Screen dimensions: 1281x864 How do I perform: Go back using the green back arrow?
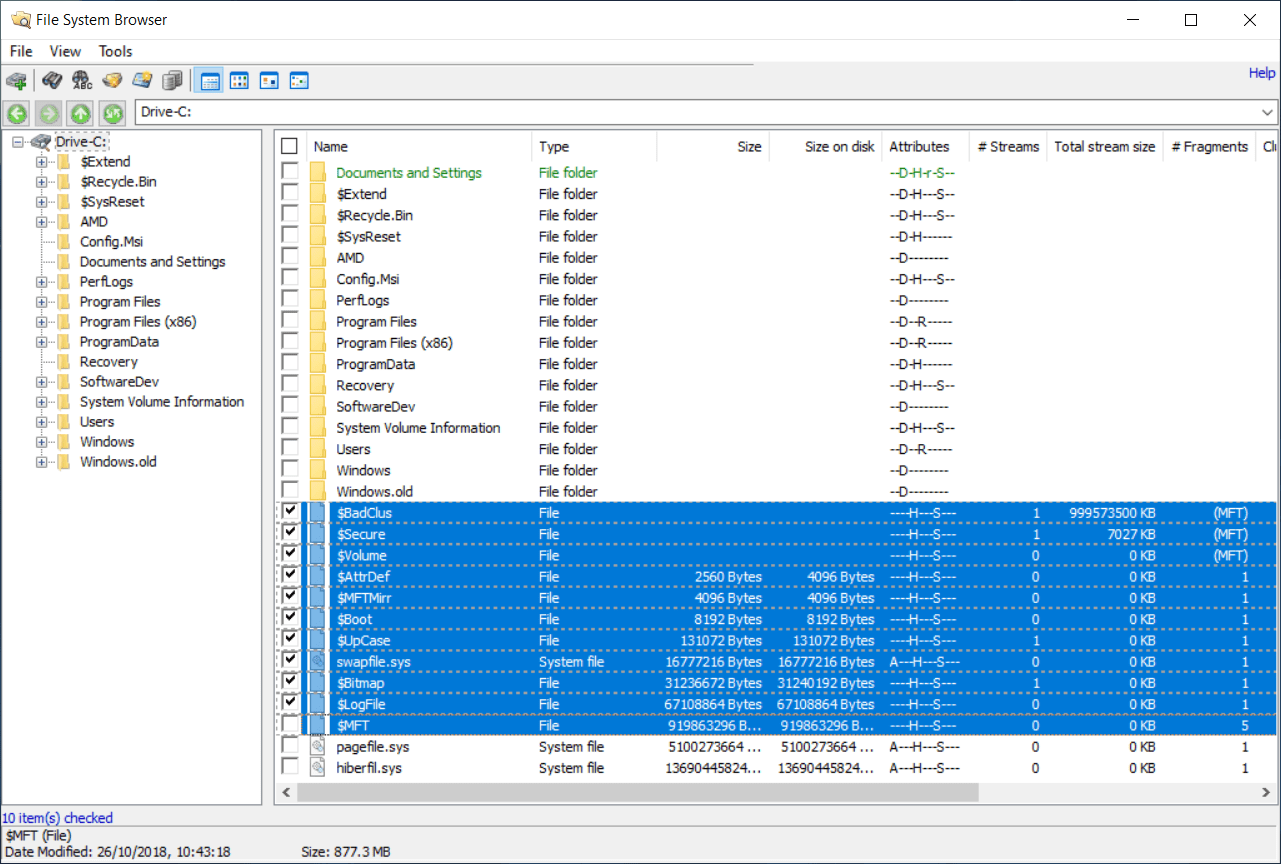click(16, 113)
